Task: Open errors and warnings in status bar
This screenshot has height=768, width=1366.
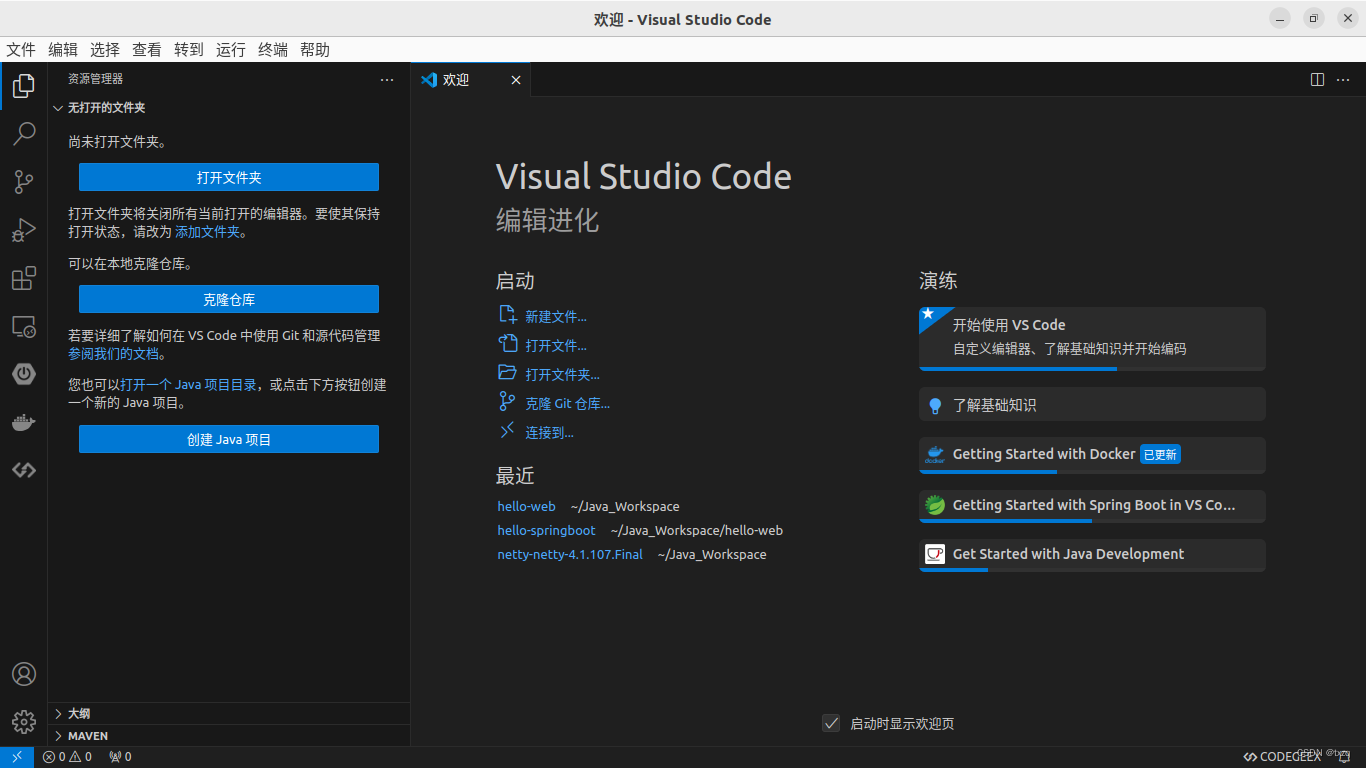Action: 67,757
